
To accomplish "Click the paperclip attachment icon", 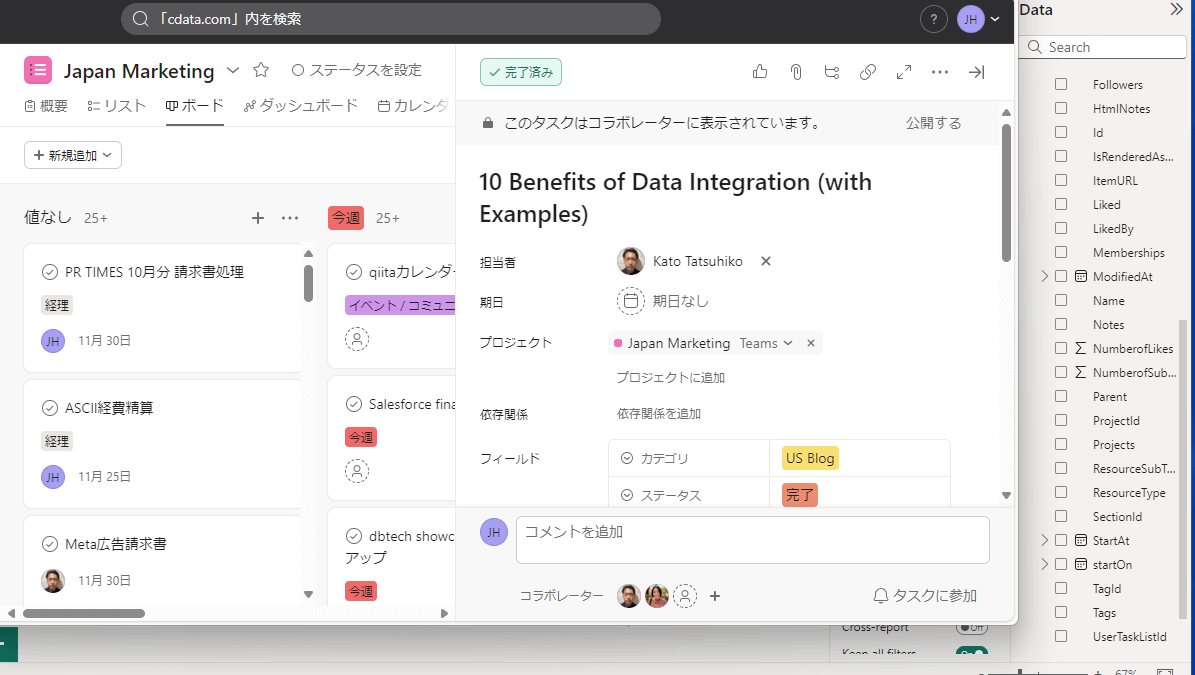I will click(x=796, y=72).
